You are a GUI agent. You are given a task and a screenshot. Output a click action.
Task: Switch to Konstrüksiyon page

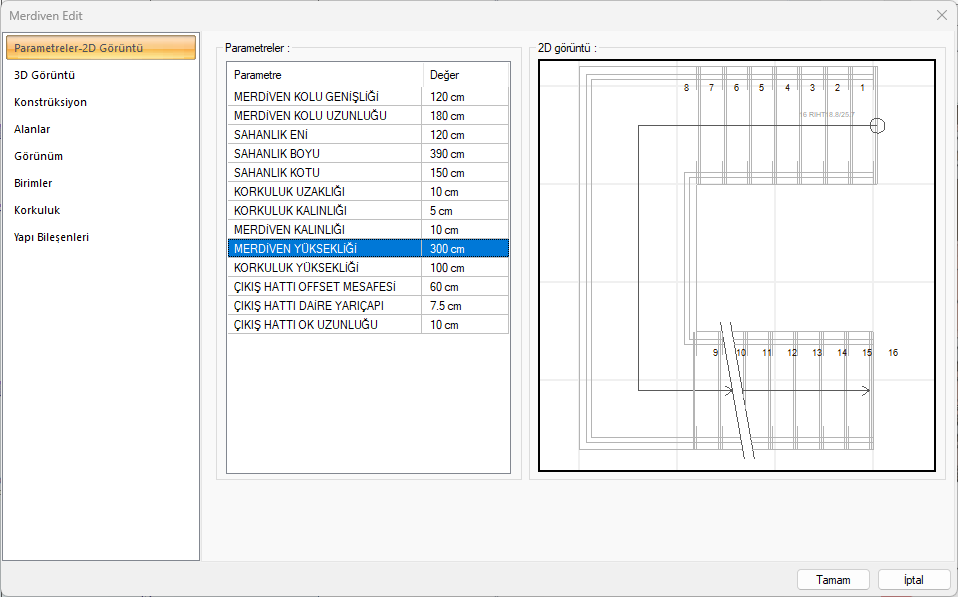pos(50,102)
